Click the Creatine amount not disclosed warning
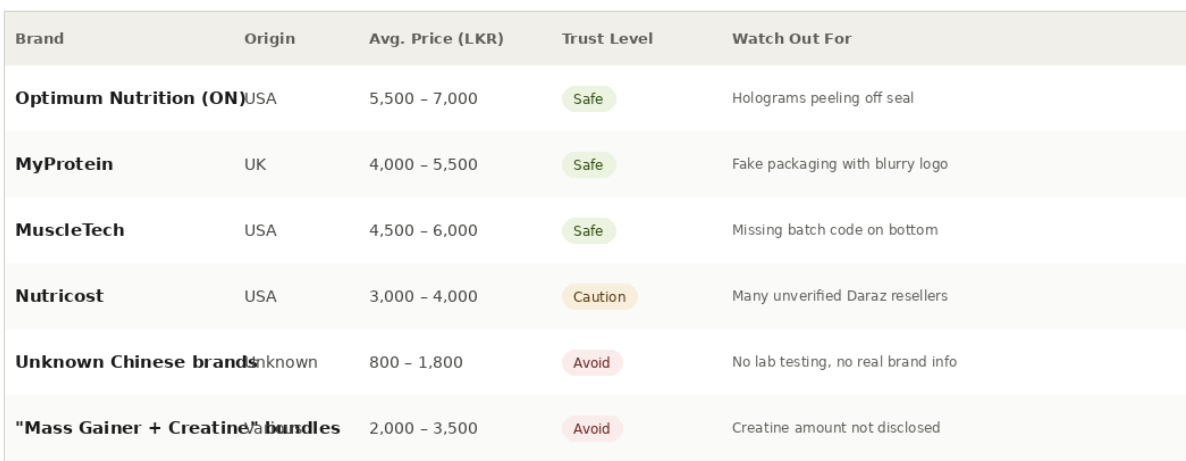 836,428
